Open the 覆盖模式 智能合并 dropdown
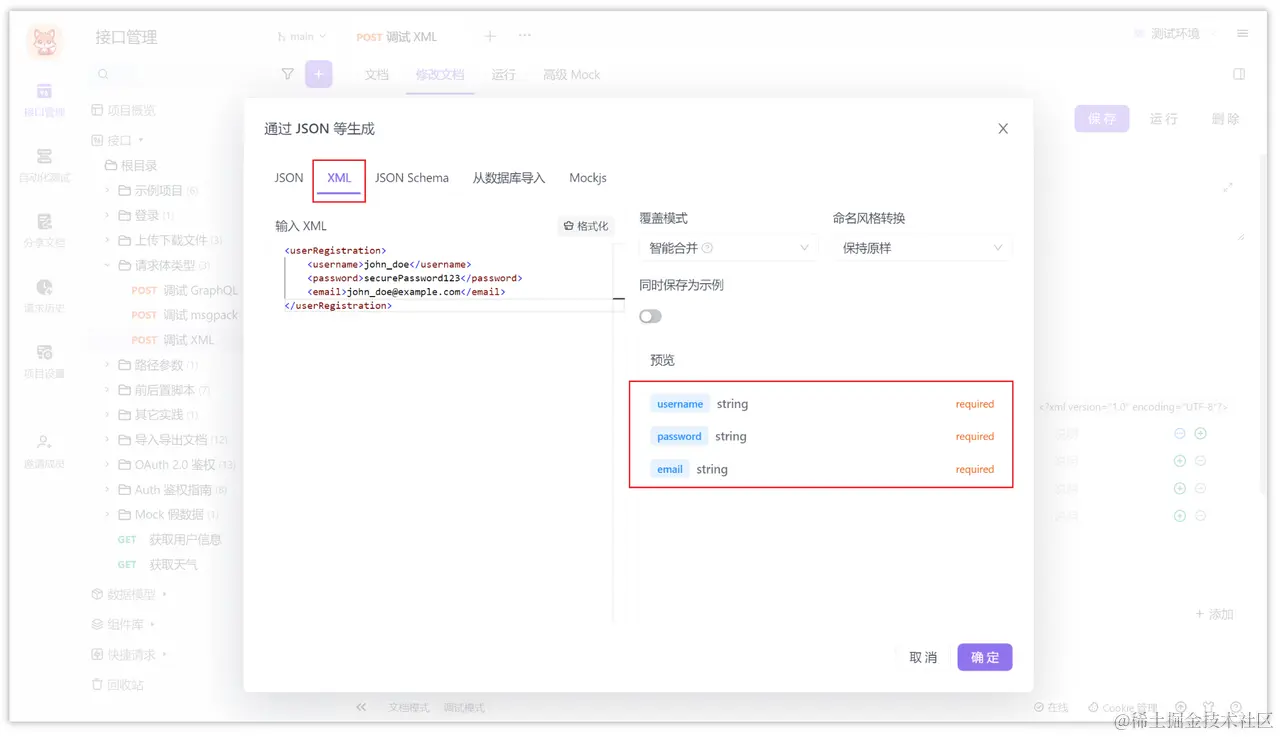The height and width of the screenshot is (737, 1280). [728, 247]
